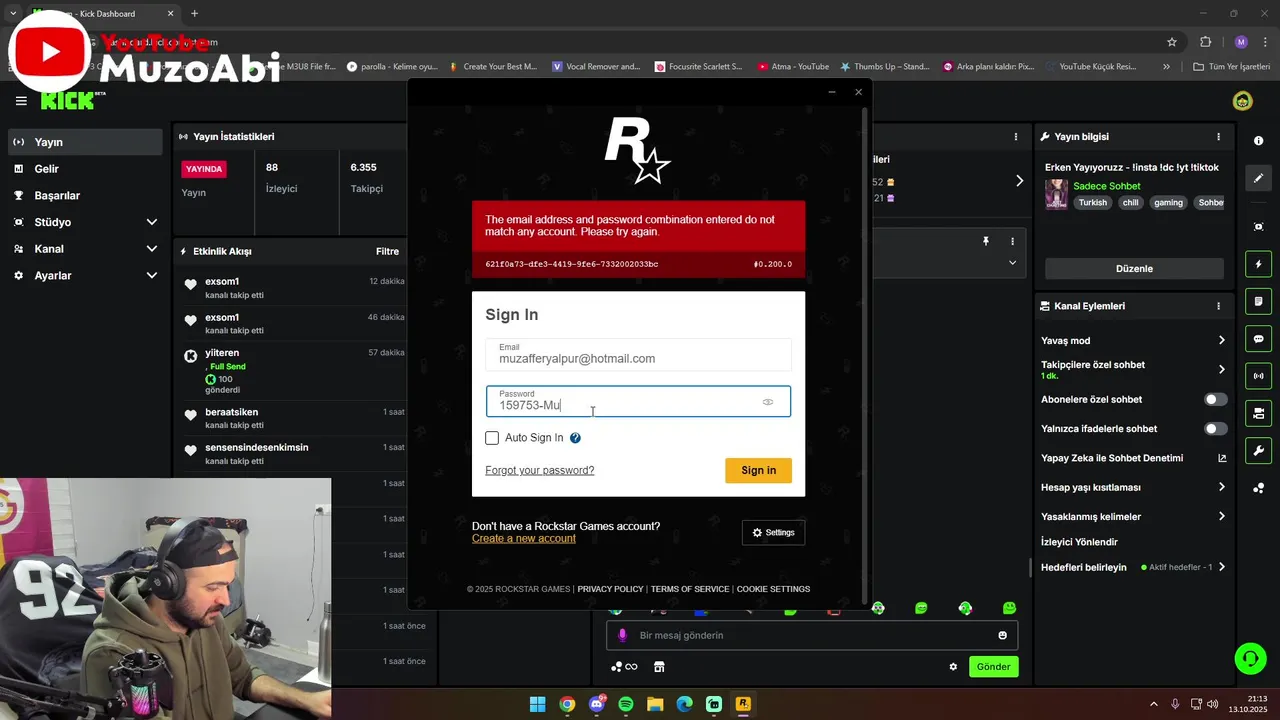Open the Privacy Policy link
The height and width of the screenshot is (720, 1280).
610,589
